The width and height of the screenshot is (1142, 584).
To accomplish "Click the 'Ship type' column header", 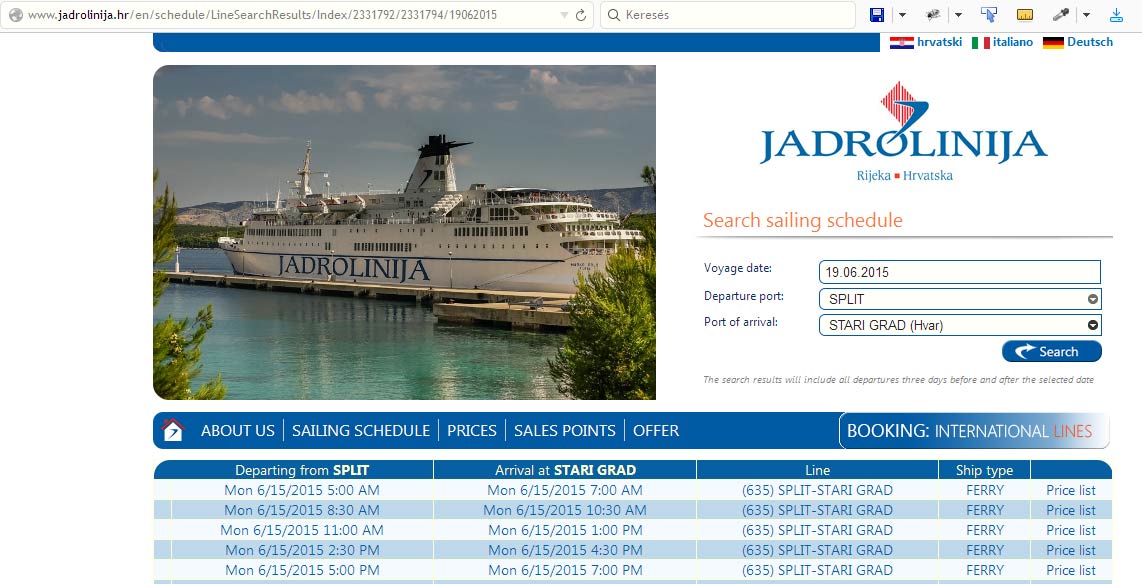I will (984, 470).
